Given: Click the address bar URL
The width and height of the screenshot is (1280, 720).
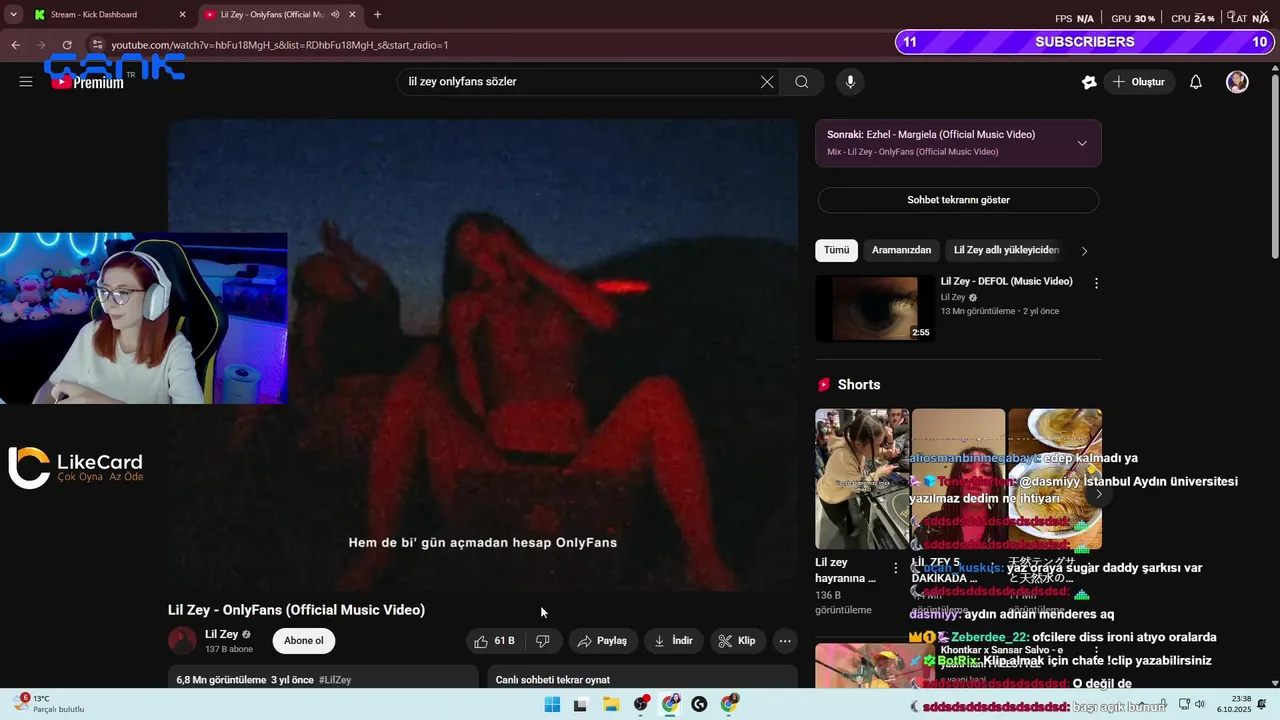Looking at the screenshot, I should (280, 45).
